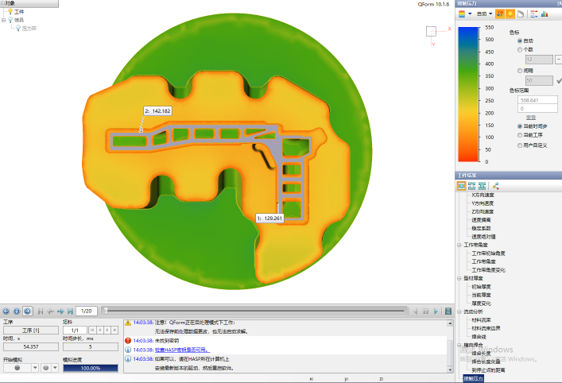Open the HASP key check hyperlink in the log

pyautogui.click(x=182, y=350)
